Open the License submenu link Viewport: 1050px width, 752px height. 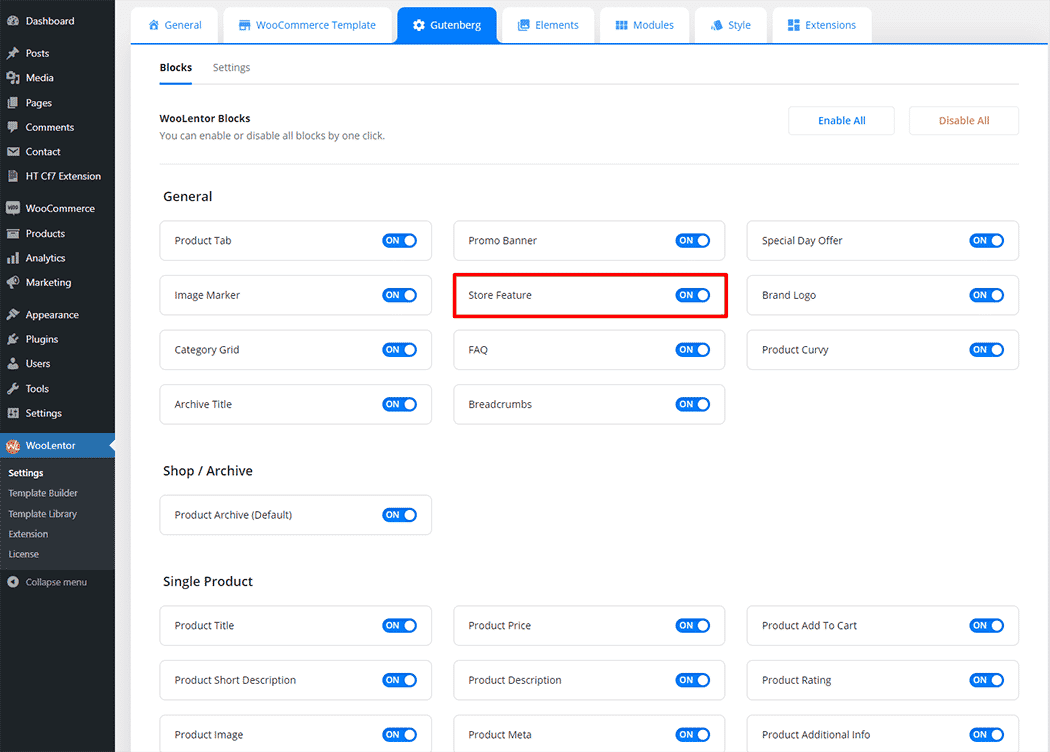coord(23,554)
